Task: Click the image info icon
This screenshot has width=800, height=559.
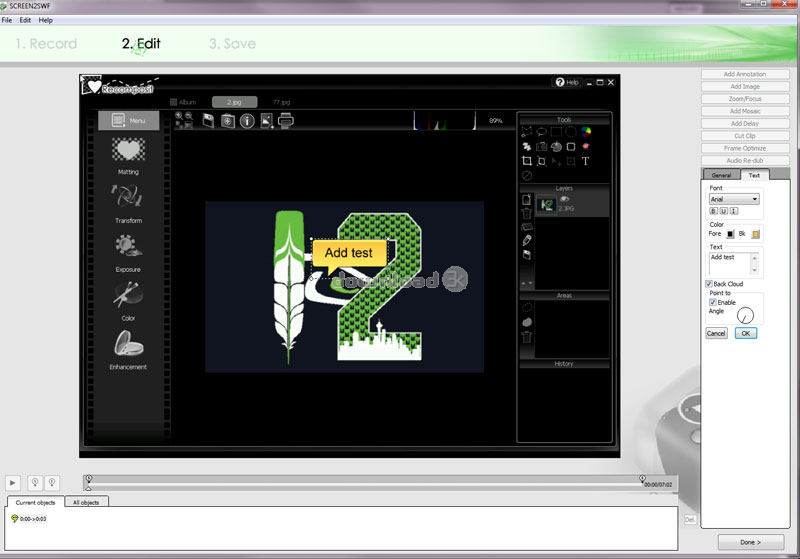Action: pos(247,121)
